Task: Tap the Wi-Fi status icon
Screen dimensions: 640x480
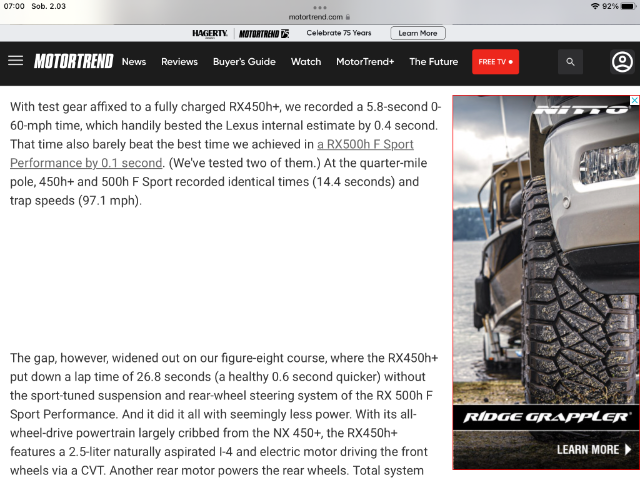Action: [x=595, y=6]
